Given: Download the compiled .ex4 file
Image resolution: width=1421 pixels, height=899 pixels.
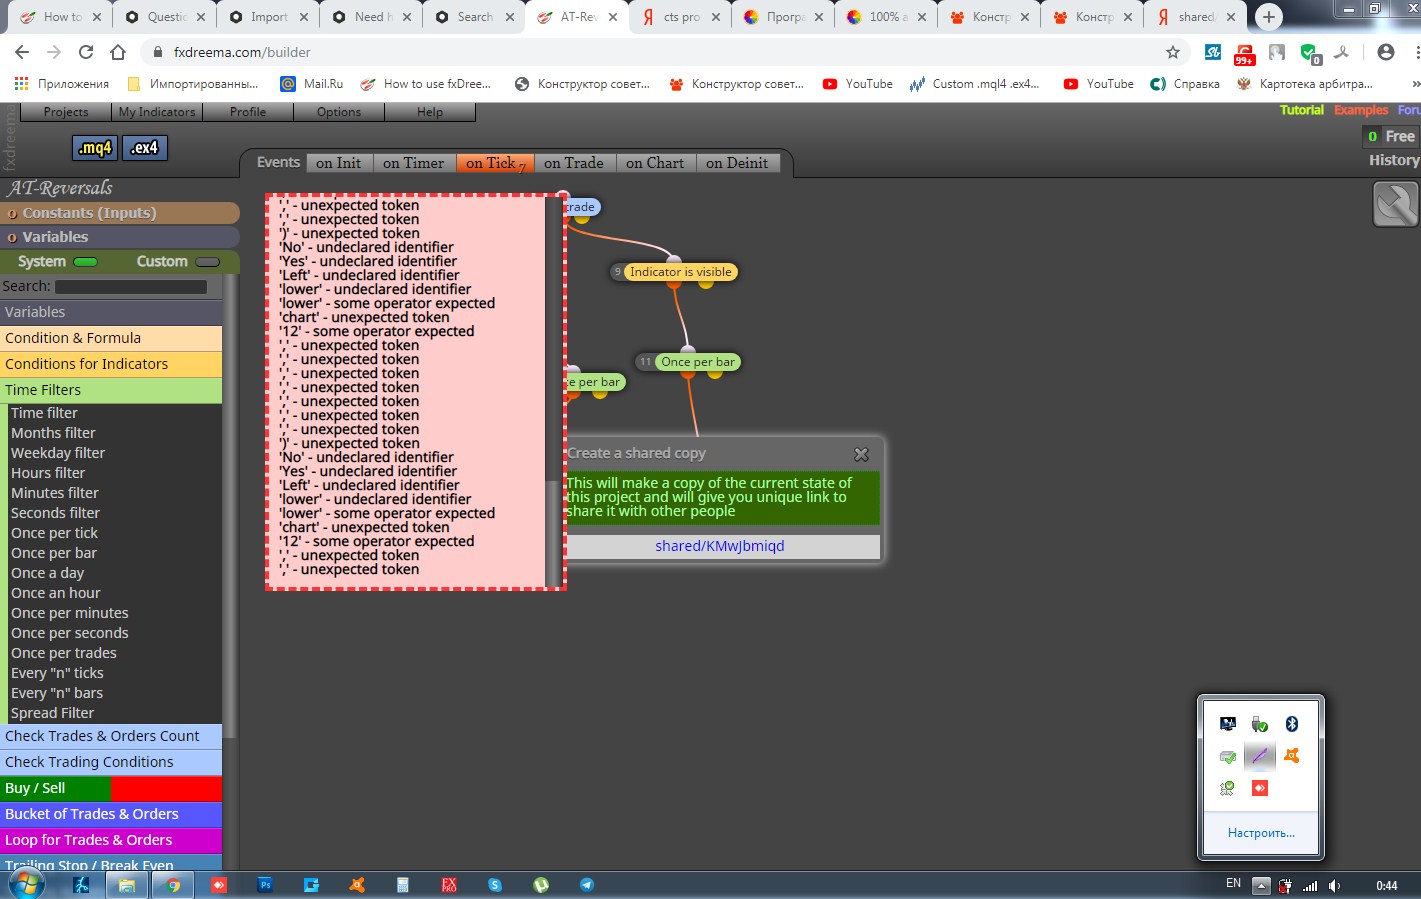Looking at the screenshot, I should (x=144, y=148).
